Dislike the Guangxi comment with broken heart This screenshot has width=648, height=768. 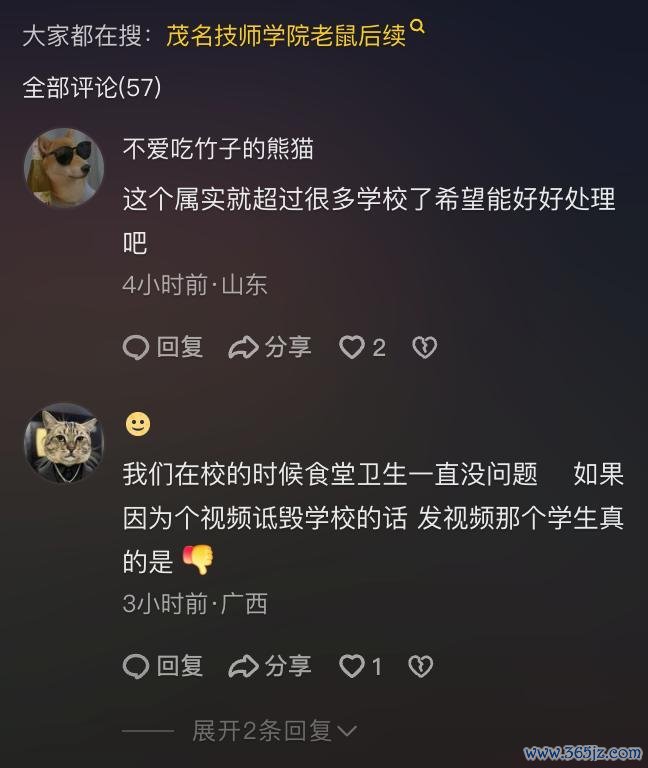tap(420, 666)
